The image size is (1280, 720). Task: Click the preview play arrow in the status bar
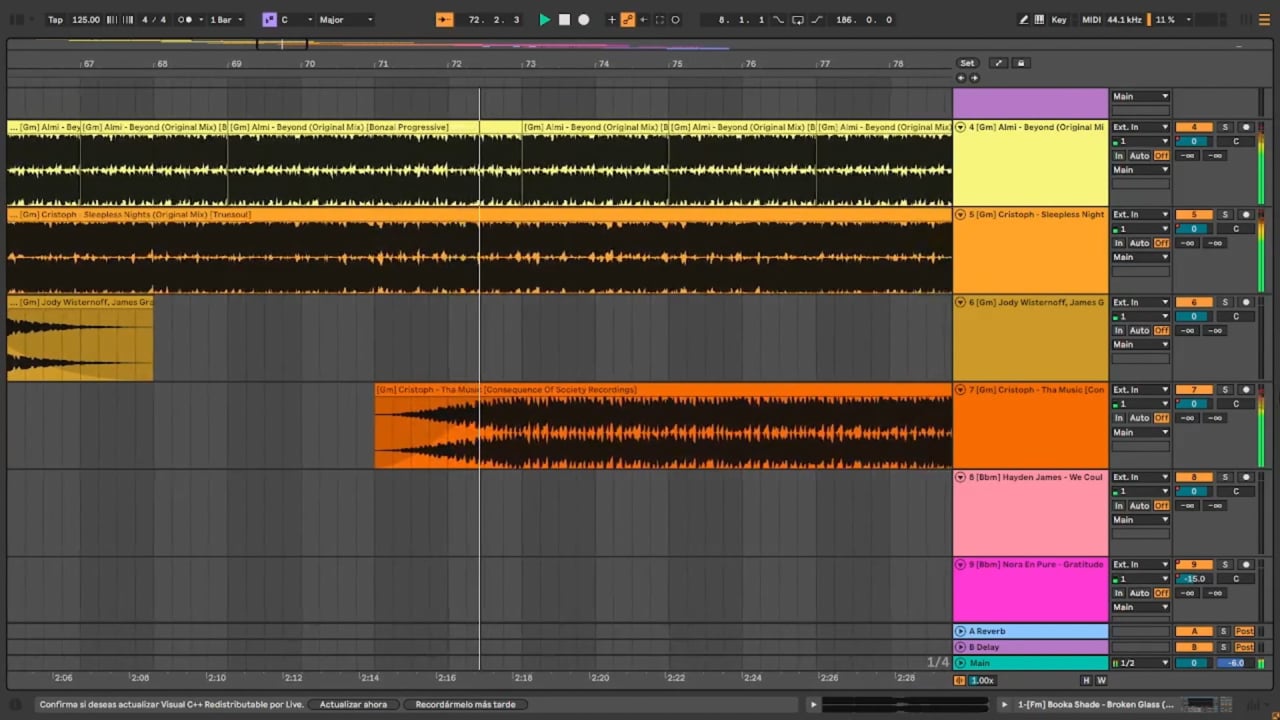[x=813, y=705]
